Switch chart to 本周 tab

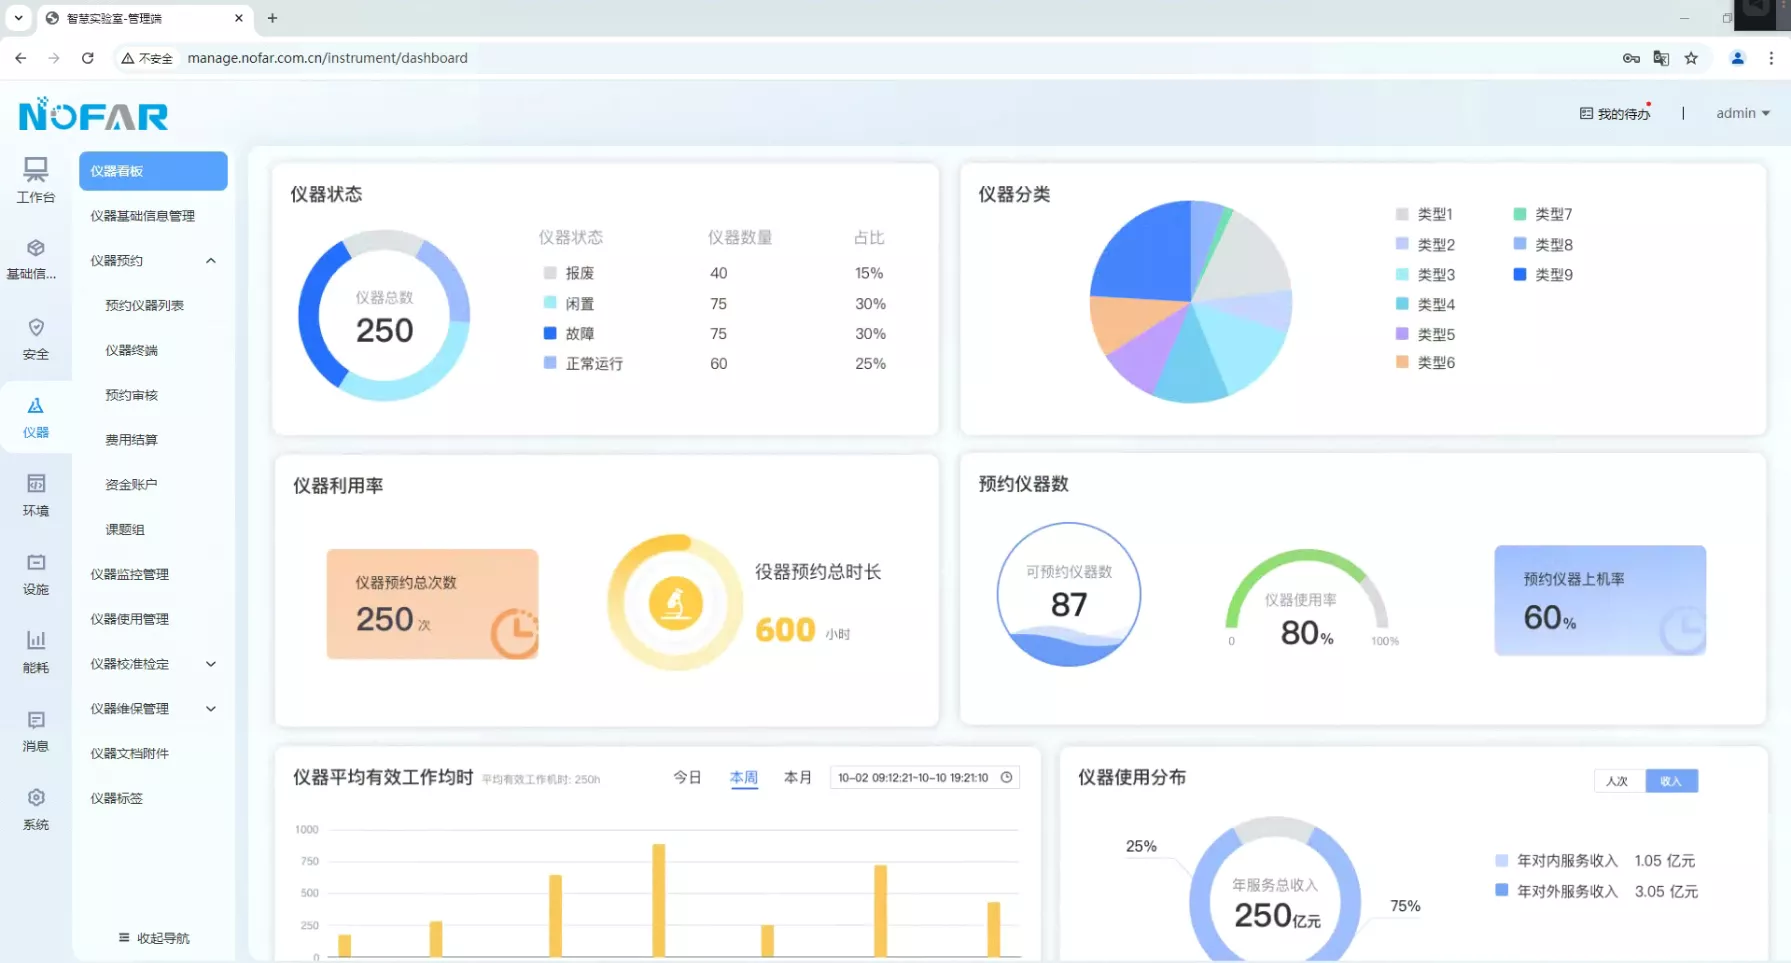click(x=744, y=777)
